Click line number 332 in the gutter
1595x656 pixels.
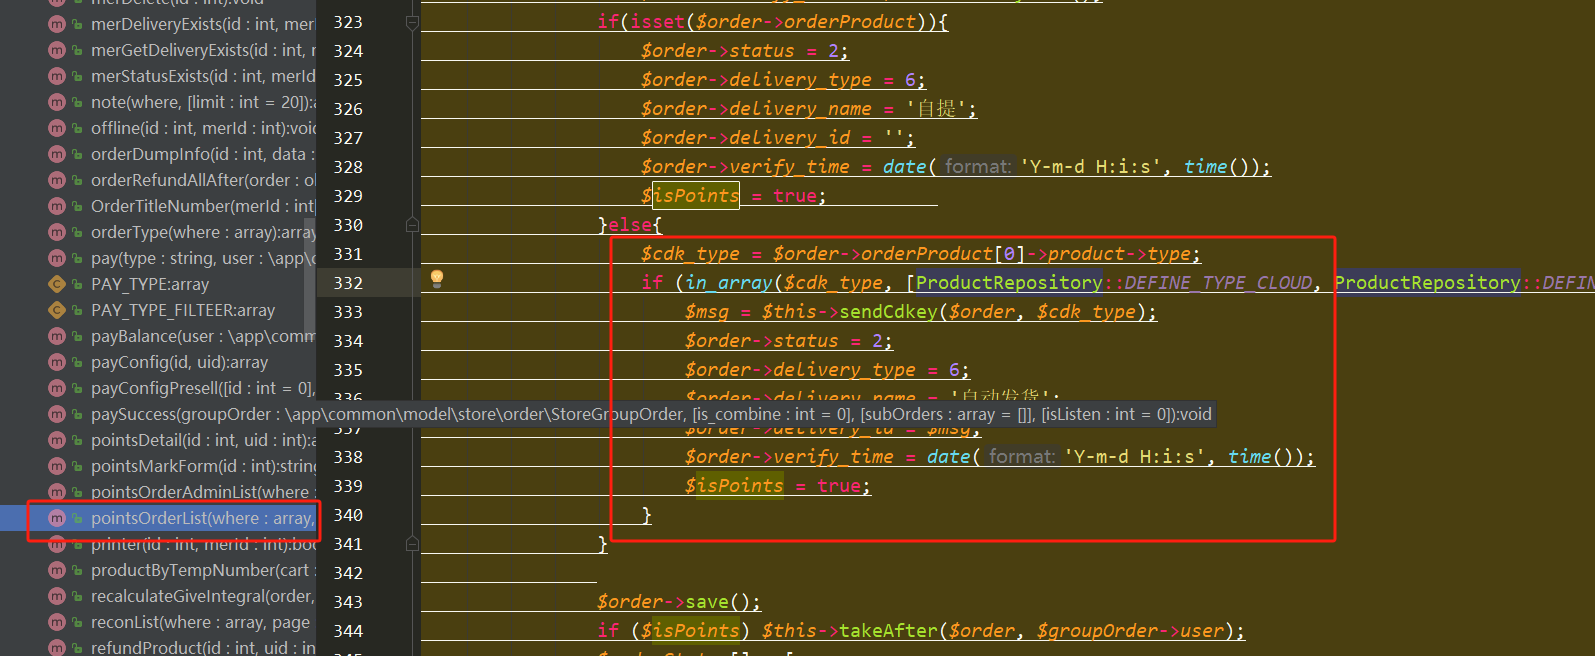(x=348, y=283)
